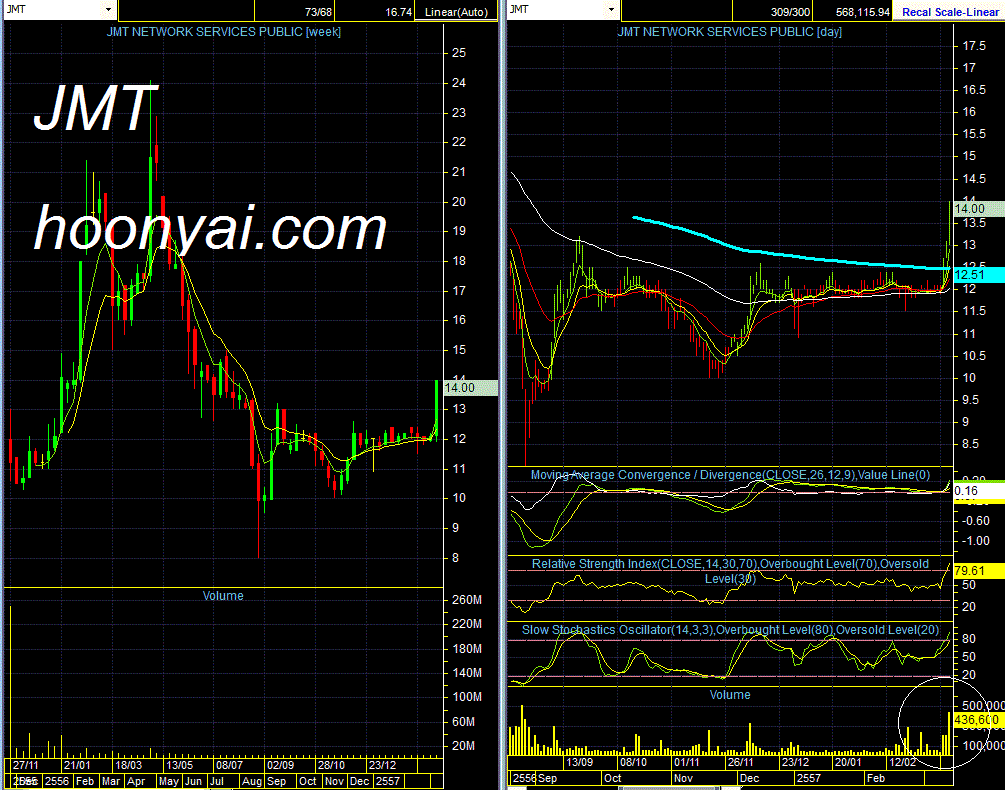Open the JMT symbol dropdown in daily chart
The image size is (1005, 790).
coord(611,10)
